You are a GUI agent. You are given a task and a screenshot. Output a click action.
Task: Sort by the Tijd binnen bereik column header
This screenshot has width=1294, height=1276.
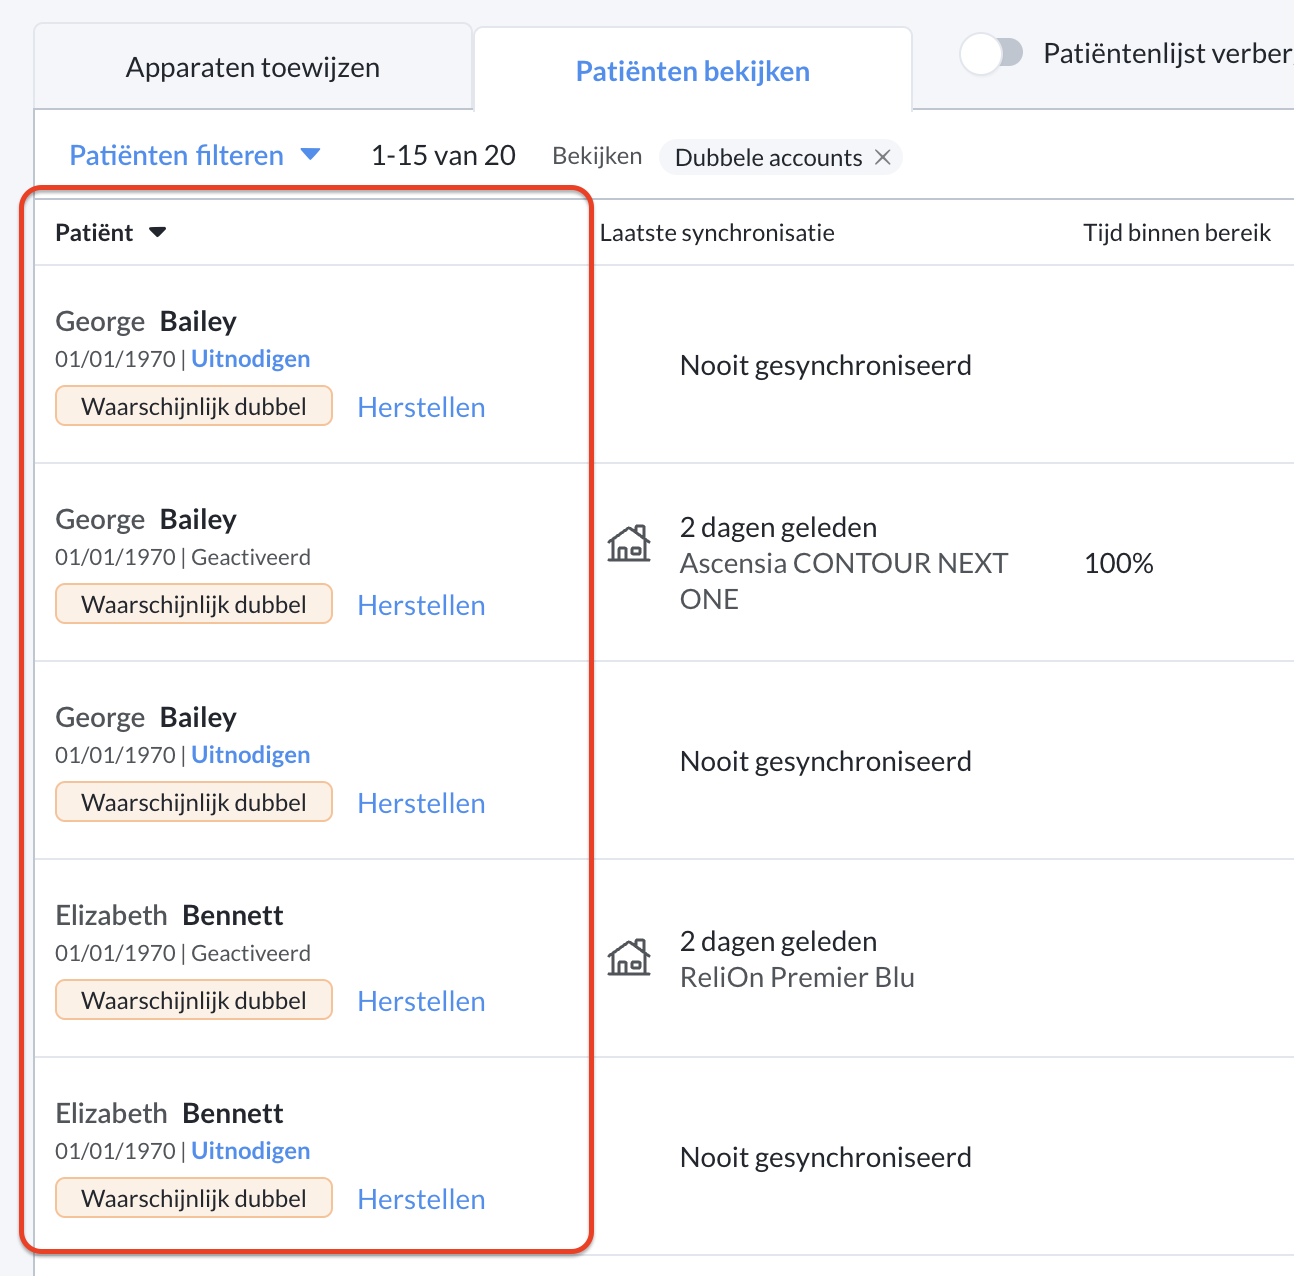(x=1177, y=233)
